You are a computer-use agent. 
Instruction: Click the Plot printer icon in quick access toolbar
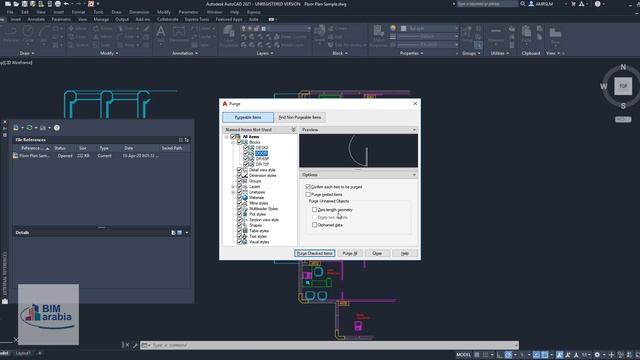click(x=58, y=4)
